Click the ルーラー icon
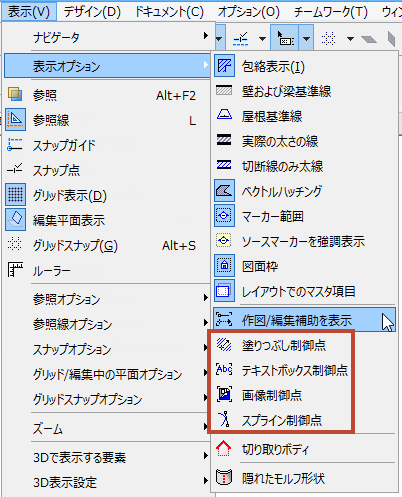The image size is (402, 497). coord(15,270)
